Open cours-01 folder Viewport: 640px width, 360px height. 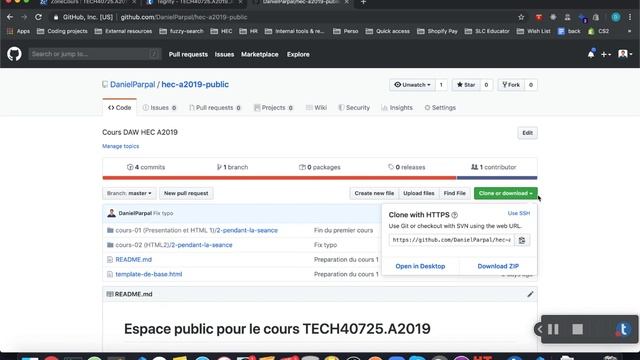[x=196, y=230]
